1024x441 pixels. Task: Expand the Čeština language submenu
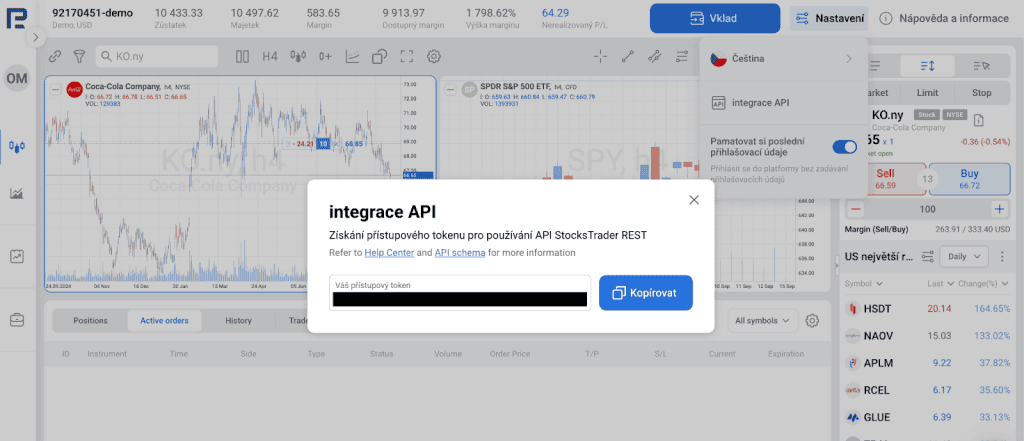coord(783,59)
